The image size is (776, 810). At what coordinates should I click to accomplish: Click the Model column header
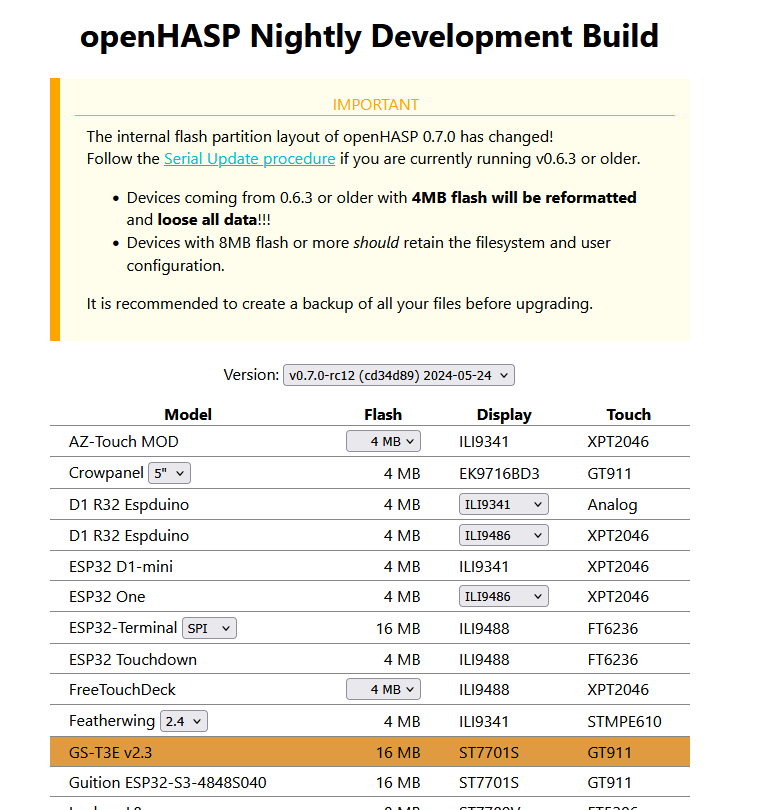point(188,414)
